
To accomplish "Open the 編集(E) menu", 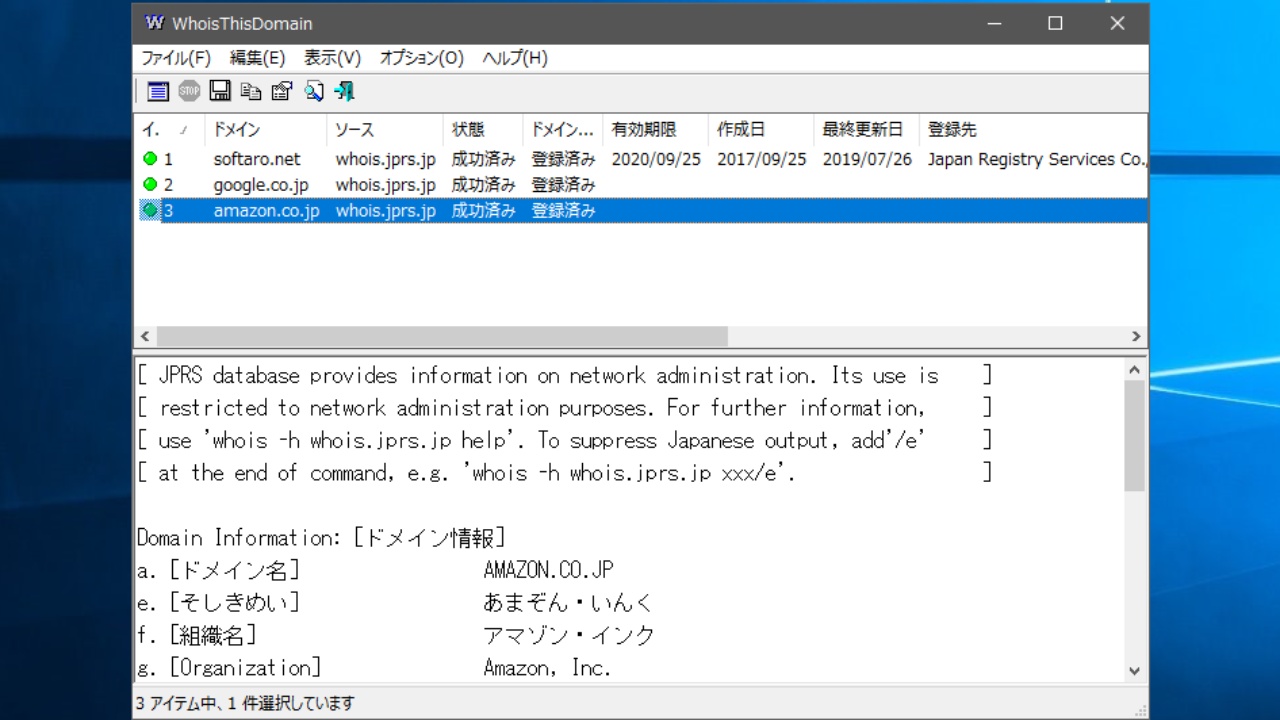I will point(257,58).
